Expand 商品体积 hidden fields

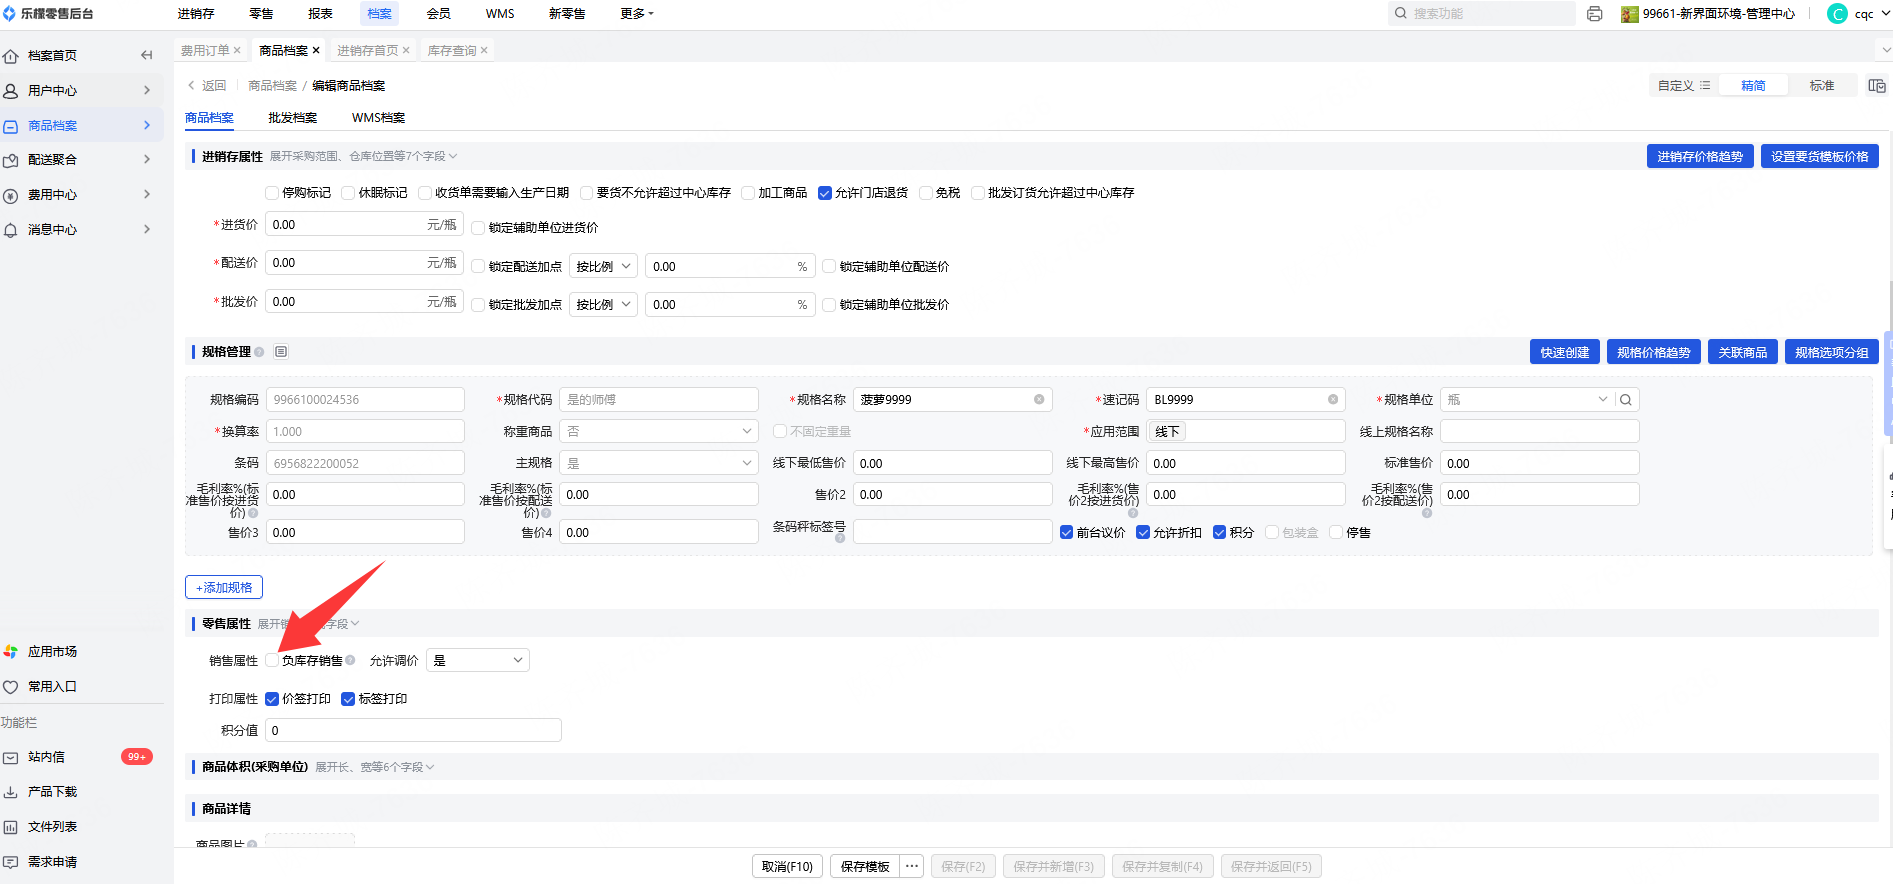point(375,768)
